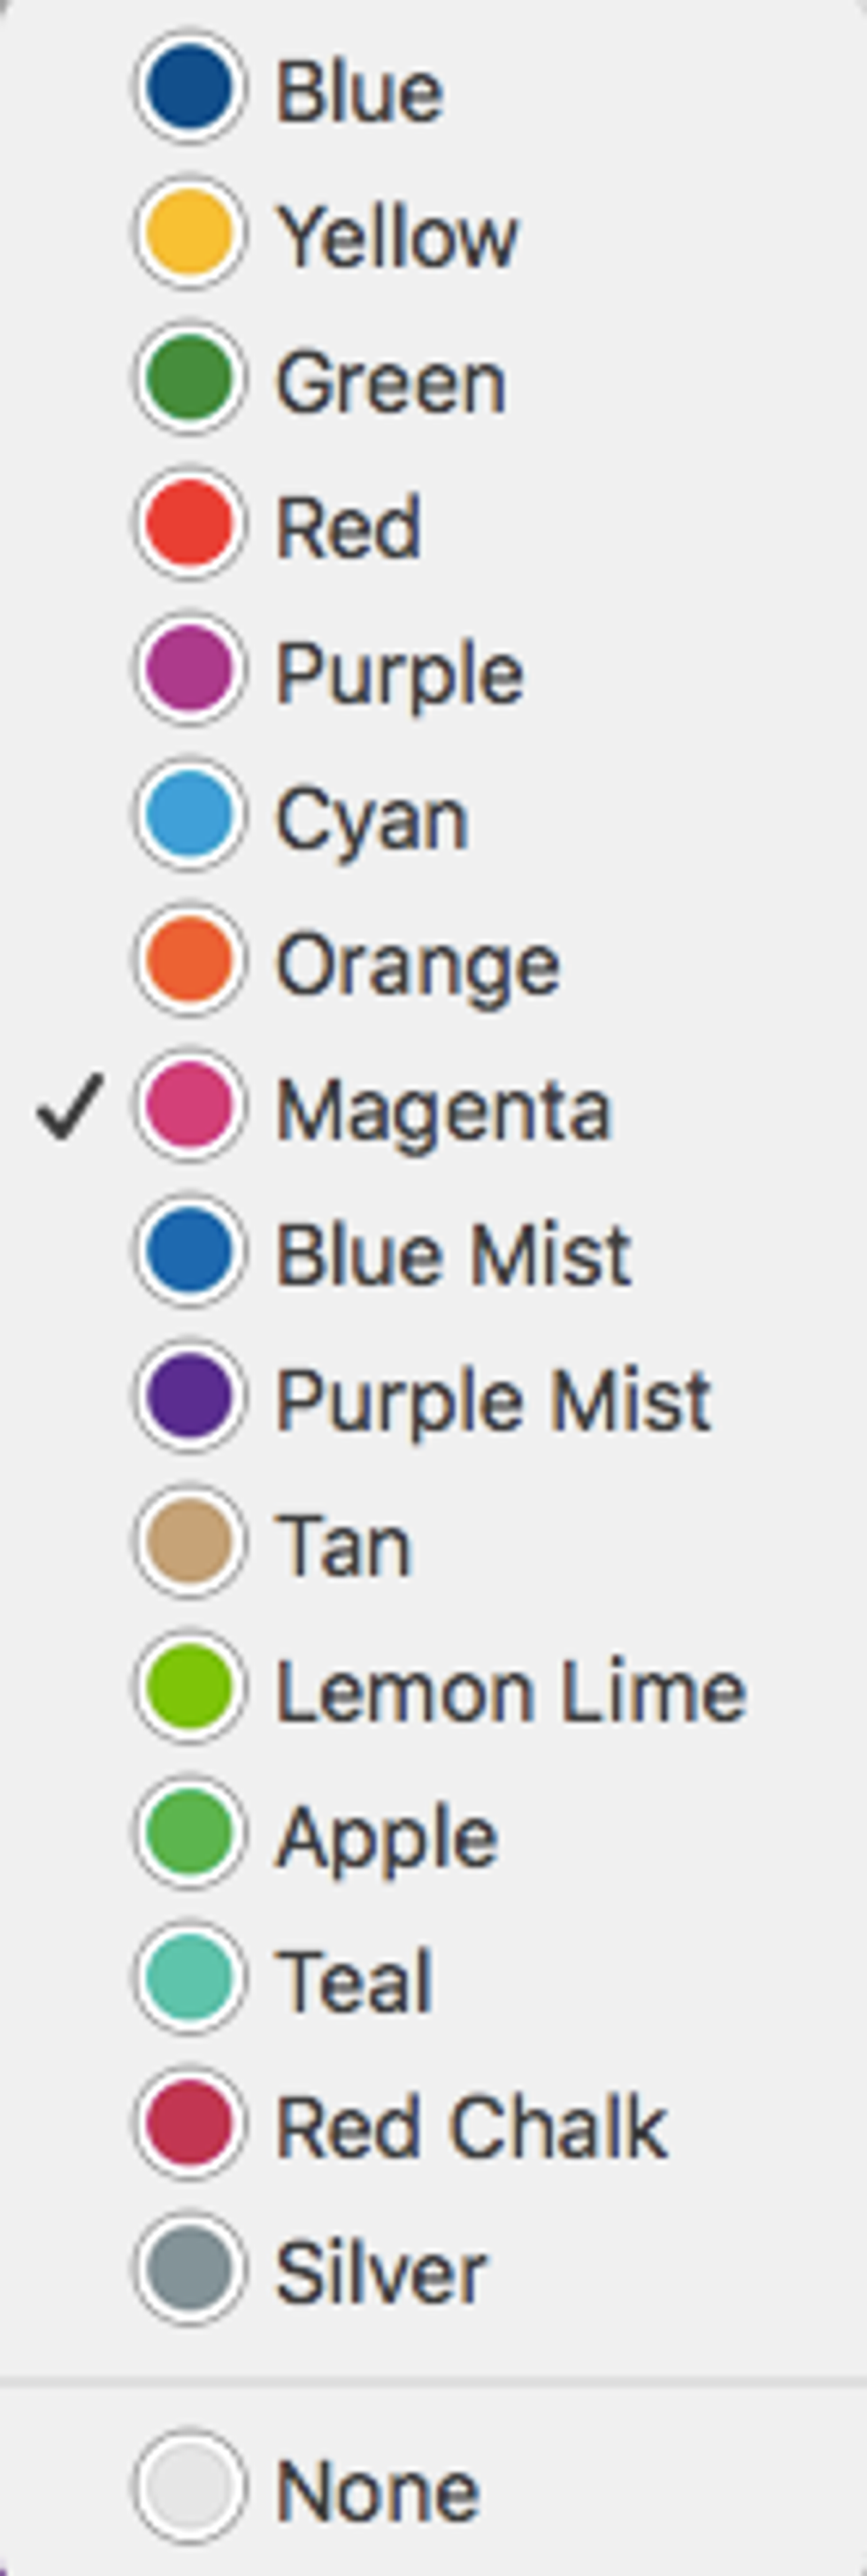Set the color to Red
867x2576 pixels.
(189, 524)
